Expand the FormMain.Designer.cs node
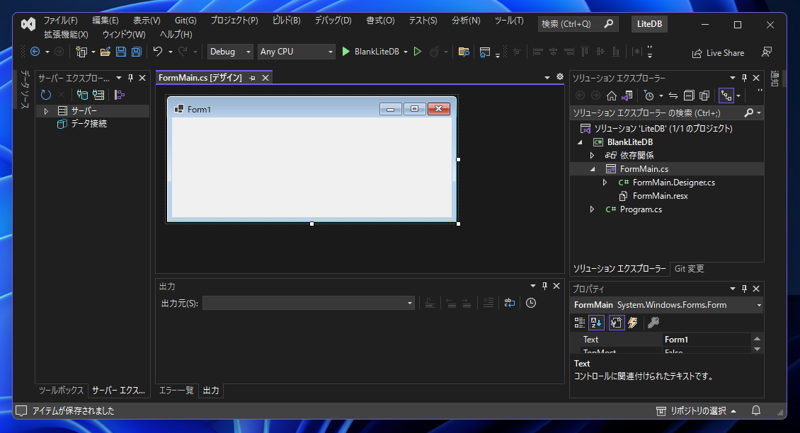 [x=605, y=182]
